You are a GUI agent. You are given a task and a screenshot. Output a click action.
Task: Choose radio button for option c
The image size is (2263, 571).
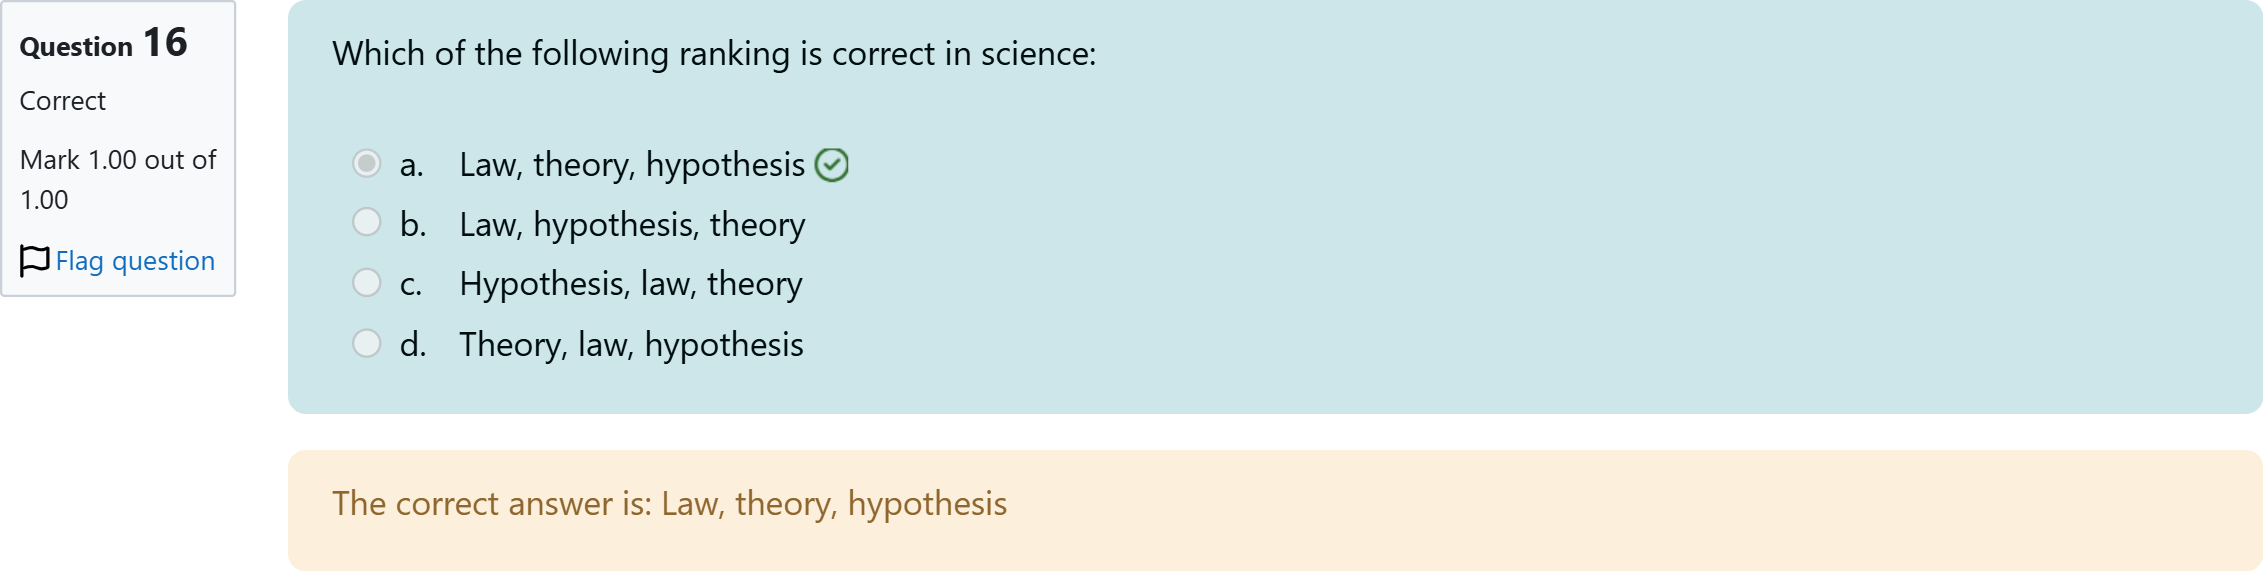tap(367, 283)
